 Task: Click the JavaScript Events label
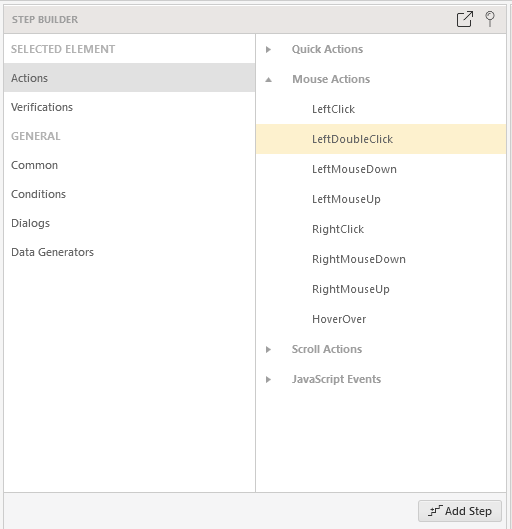(x=336, y=379)
